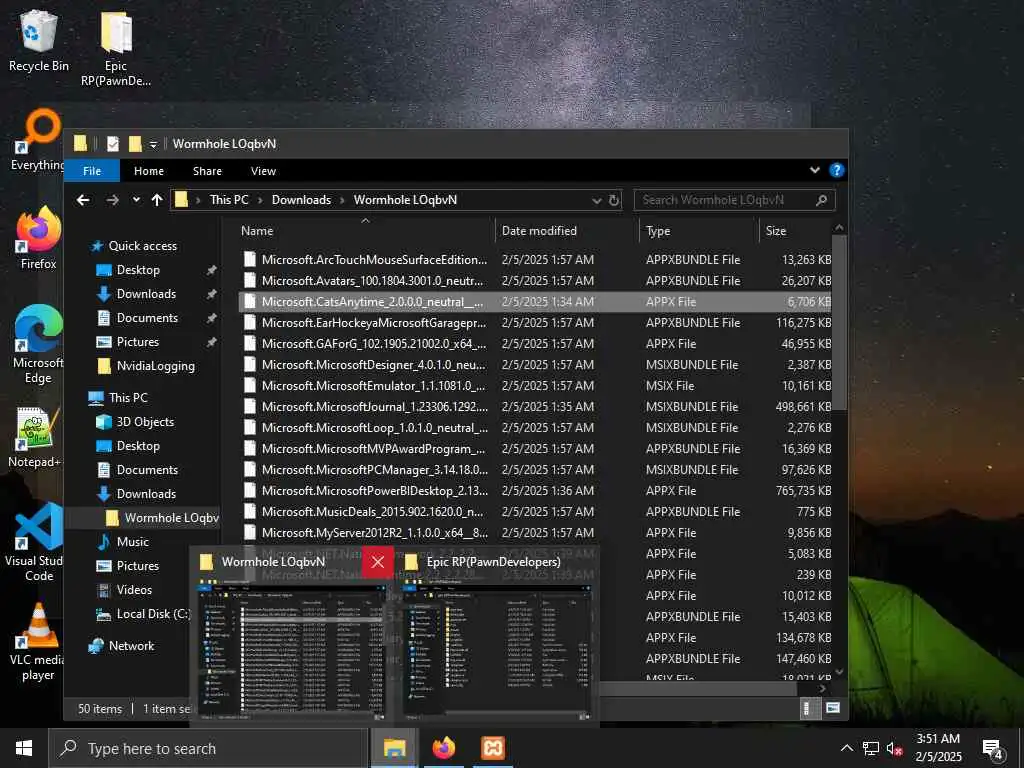Refresh the folder with the refresh icon

(x=614, y=200)
